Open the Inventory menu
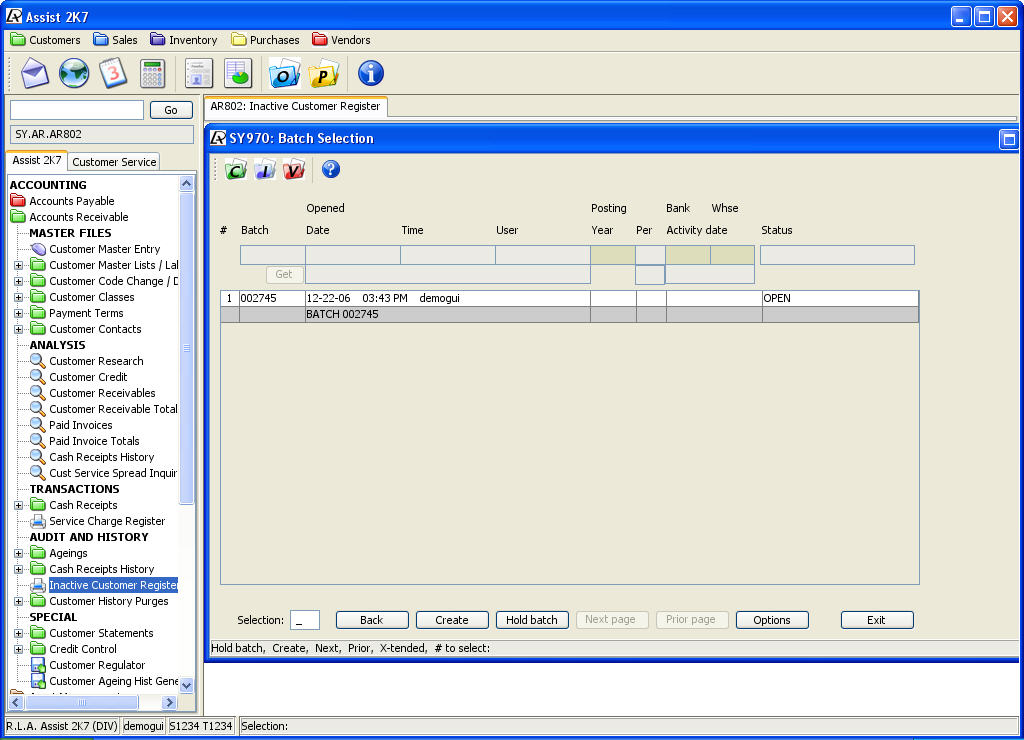This screenshot has width=1024, height=740. coord(184,40)
